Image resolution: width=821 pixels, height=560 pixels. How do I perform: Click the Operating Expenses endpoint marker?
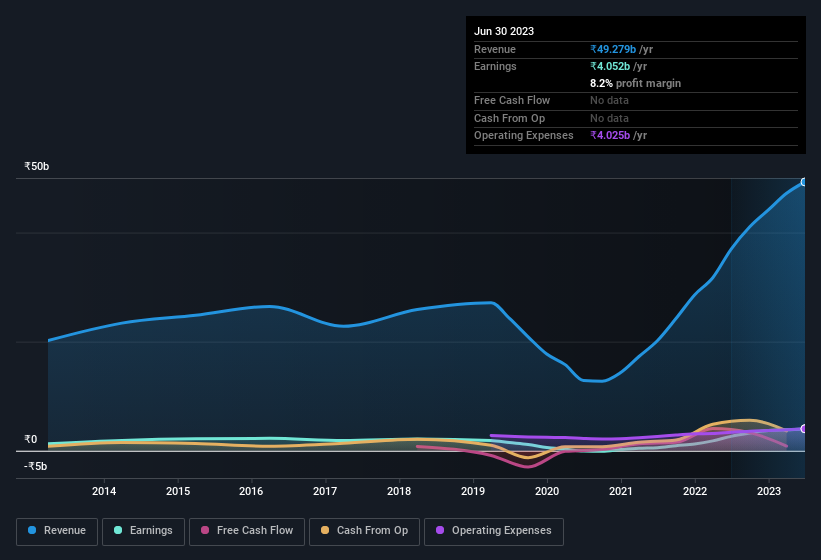[x=804, y=429]
